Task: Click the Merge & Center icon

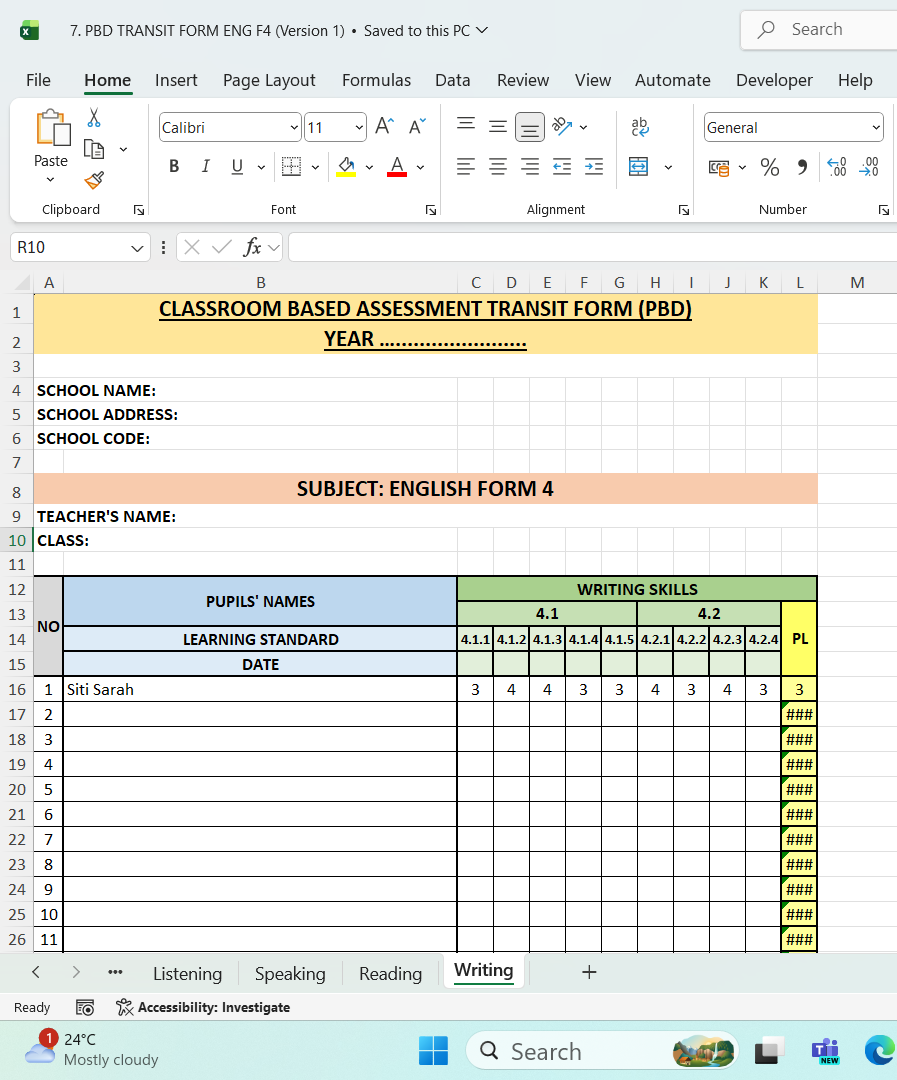Action: tap(639, 167)
